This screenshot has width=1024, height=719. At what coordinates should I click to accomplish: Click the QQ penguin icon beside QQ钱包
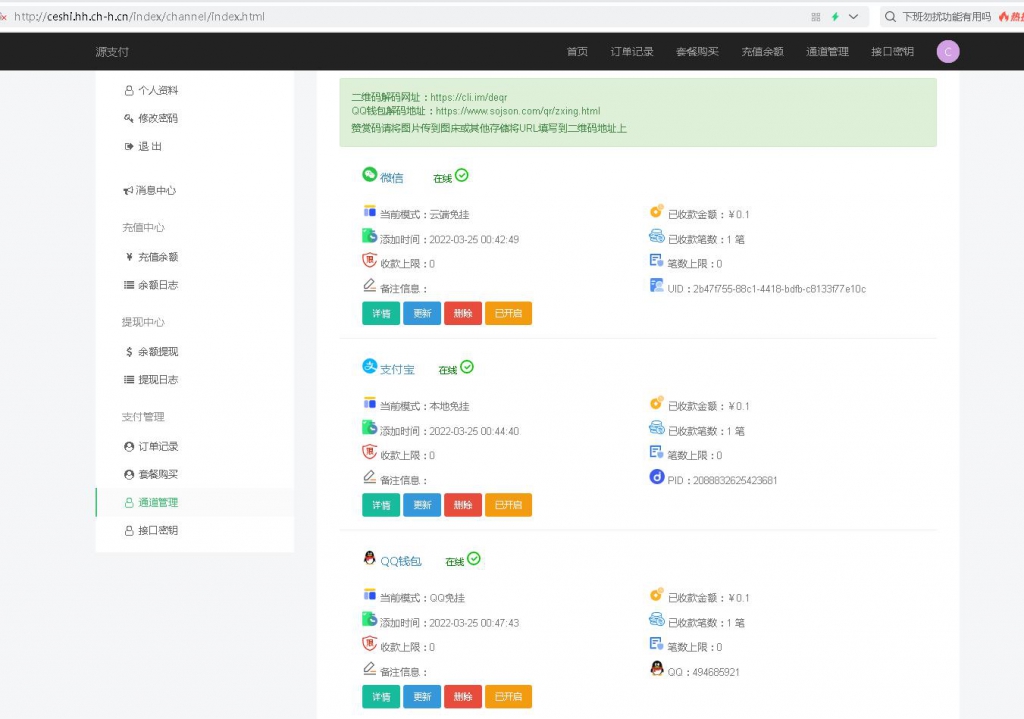(x=370, y=558)
